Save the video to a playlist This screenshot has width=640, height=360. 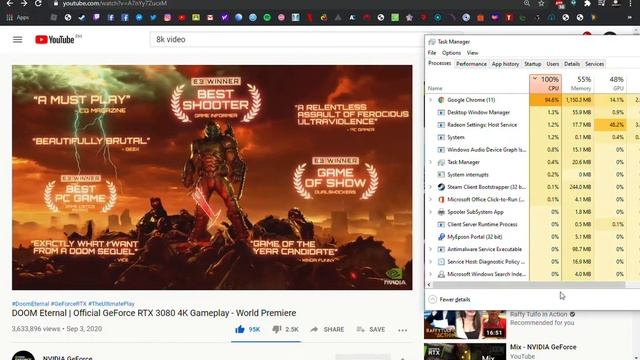(371, 329)
